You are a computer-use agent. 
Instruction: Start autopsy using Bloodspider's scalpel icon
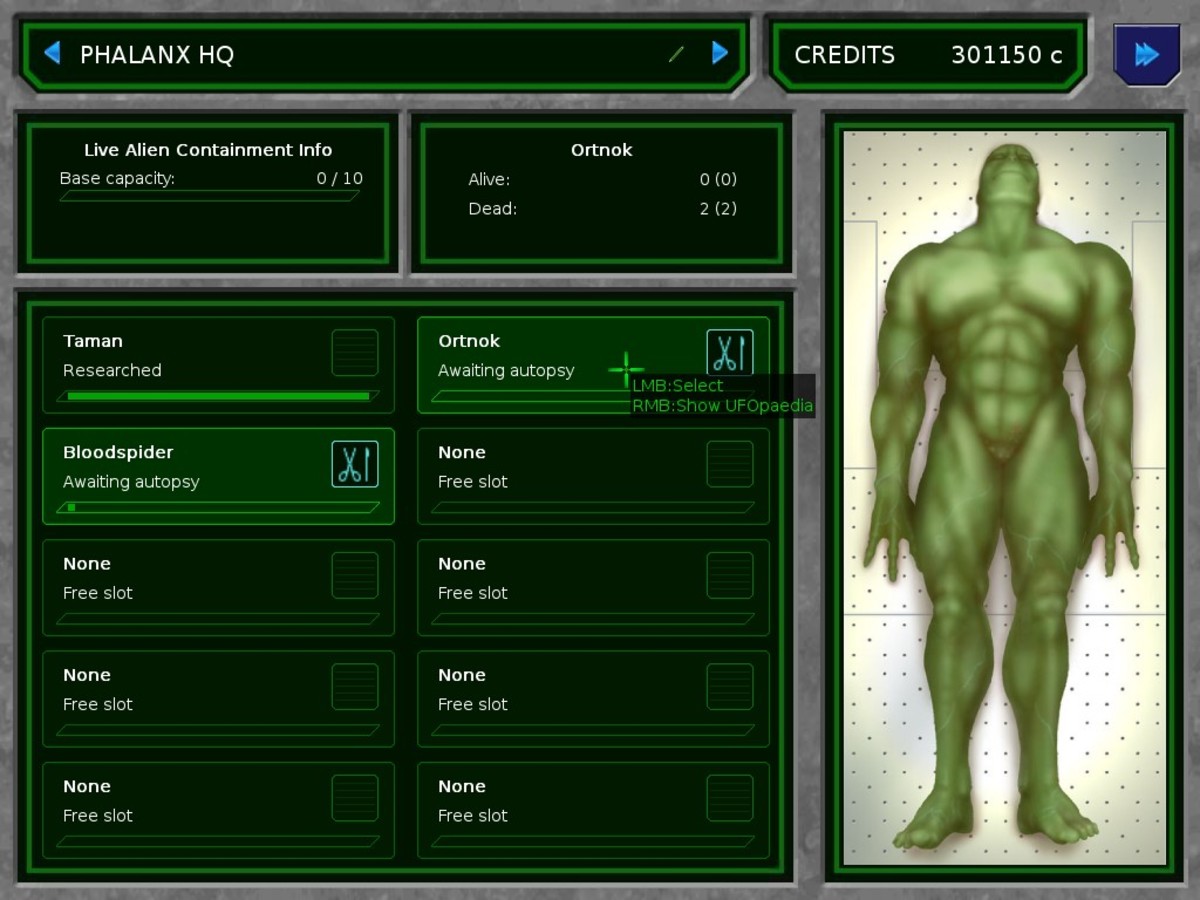pyautogui.click(x=355, y=464)
